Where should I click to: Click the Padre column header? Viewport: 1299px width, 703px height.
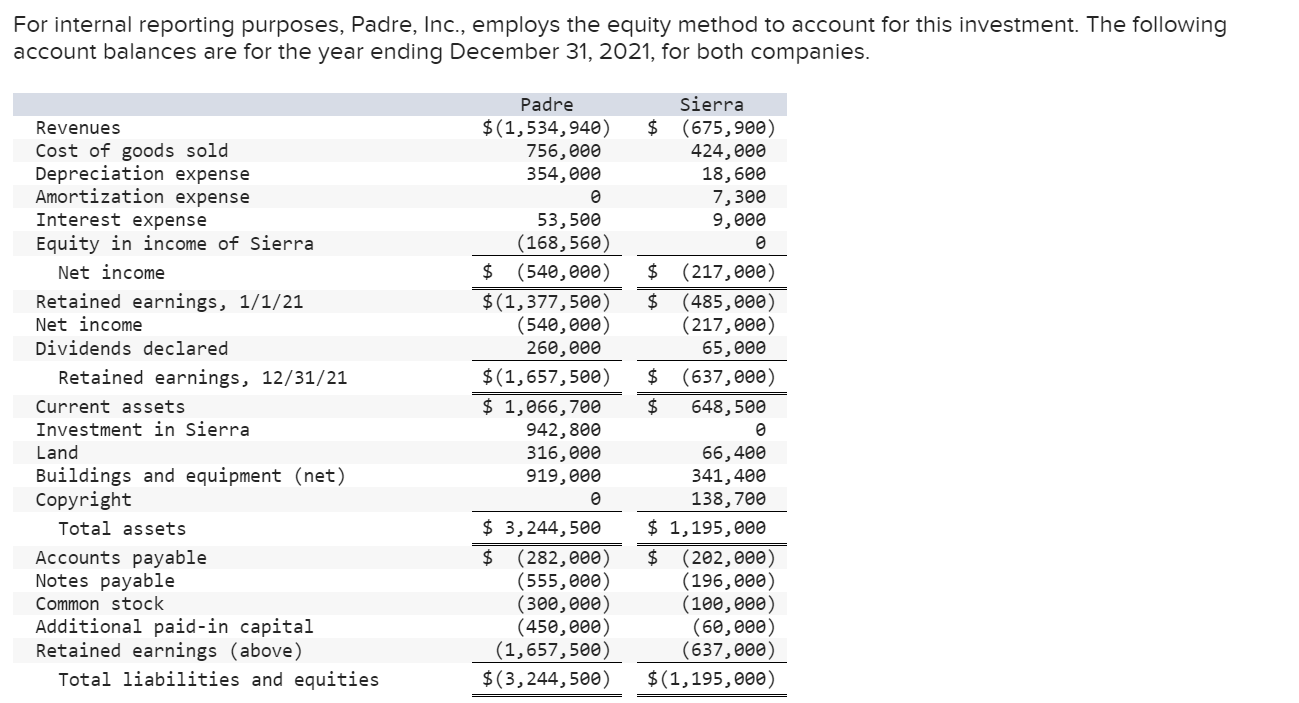pyautogui.click(x=547, y=105)
